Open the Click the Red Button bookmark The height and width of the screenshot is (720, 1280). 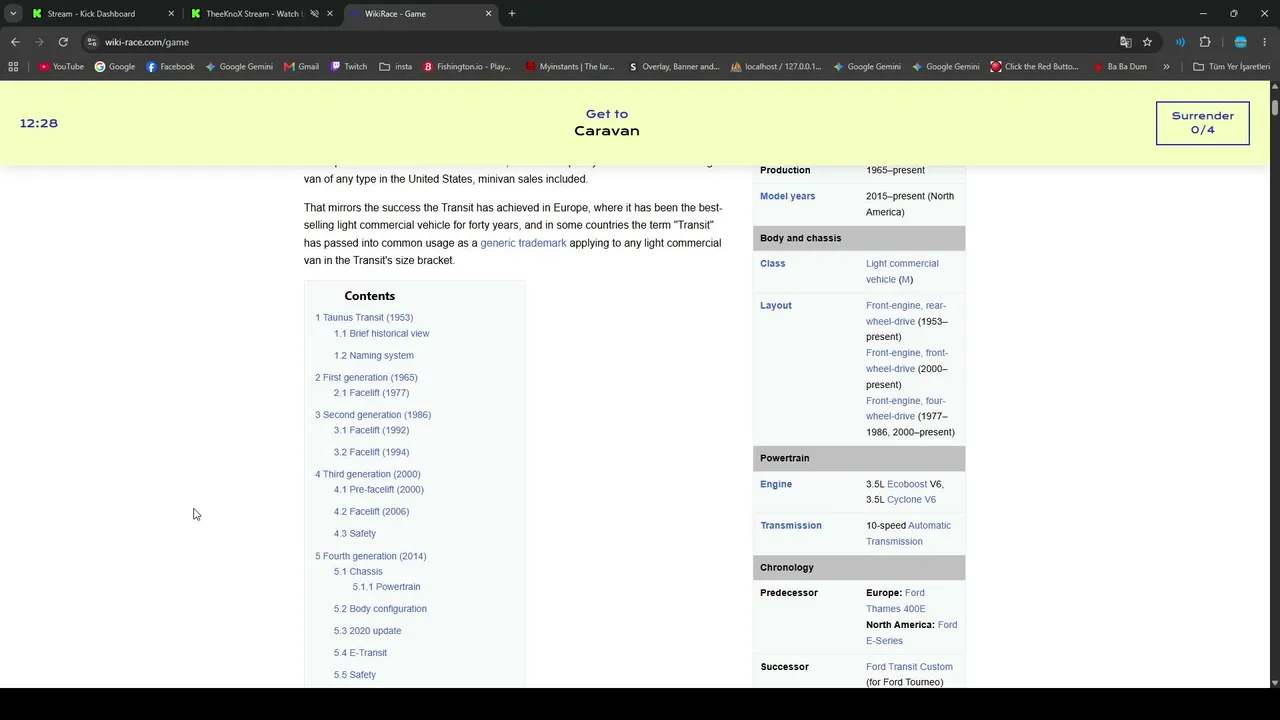point(1035,67)
